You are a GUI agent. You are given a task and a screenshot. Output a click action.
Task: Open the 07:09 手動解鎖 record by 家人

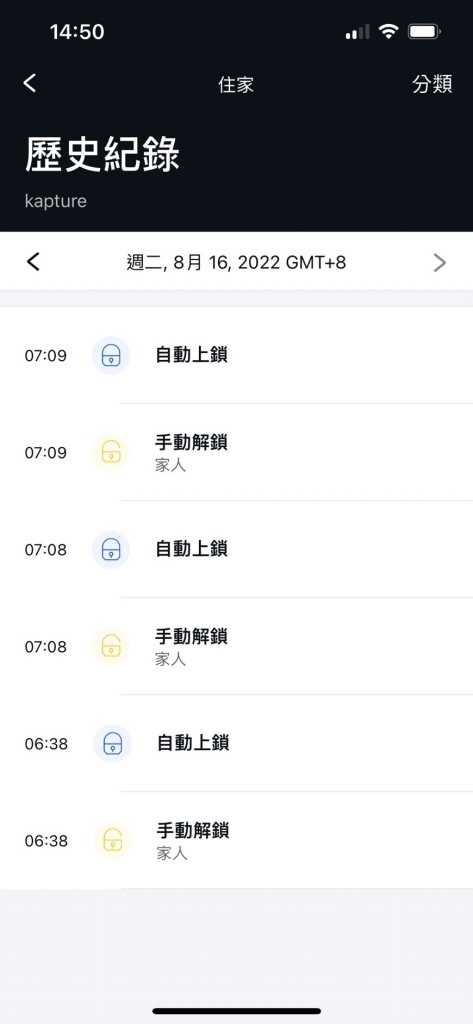[236, 453]
